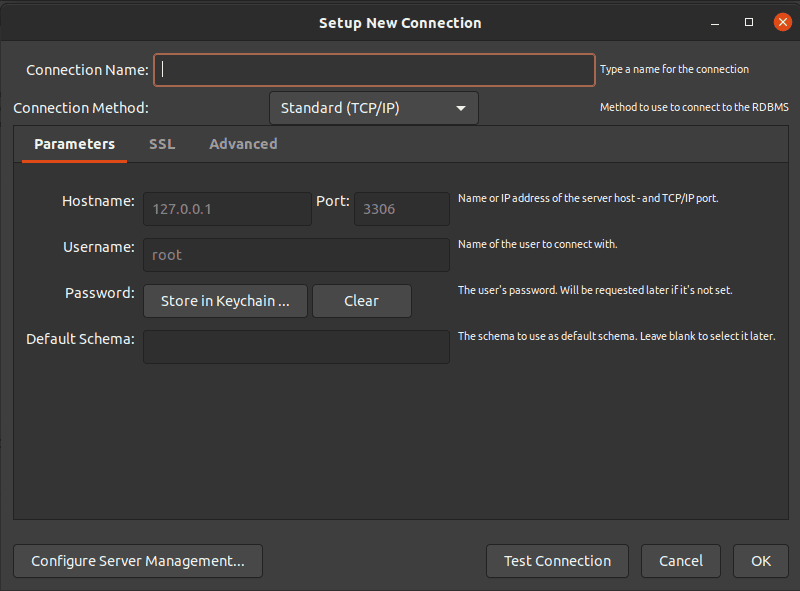Open the Connection Method dropdown

[x=373, y=108]
